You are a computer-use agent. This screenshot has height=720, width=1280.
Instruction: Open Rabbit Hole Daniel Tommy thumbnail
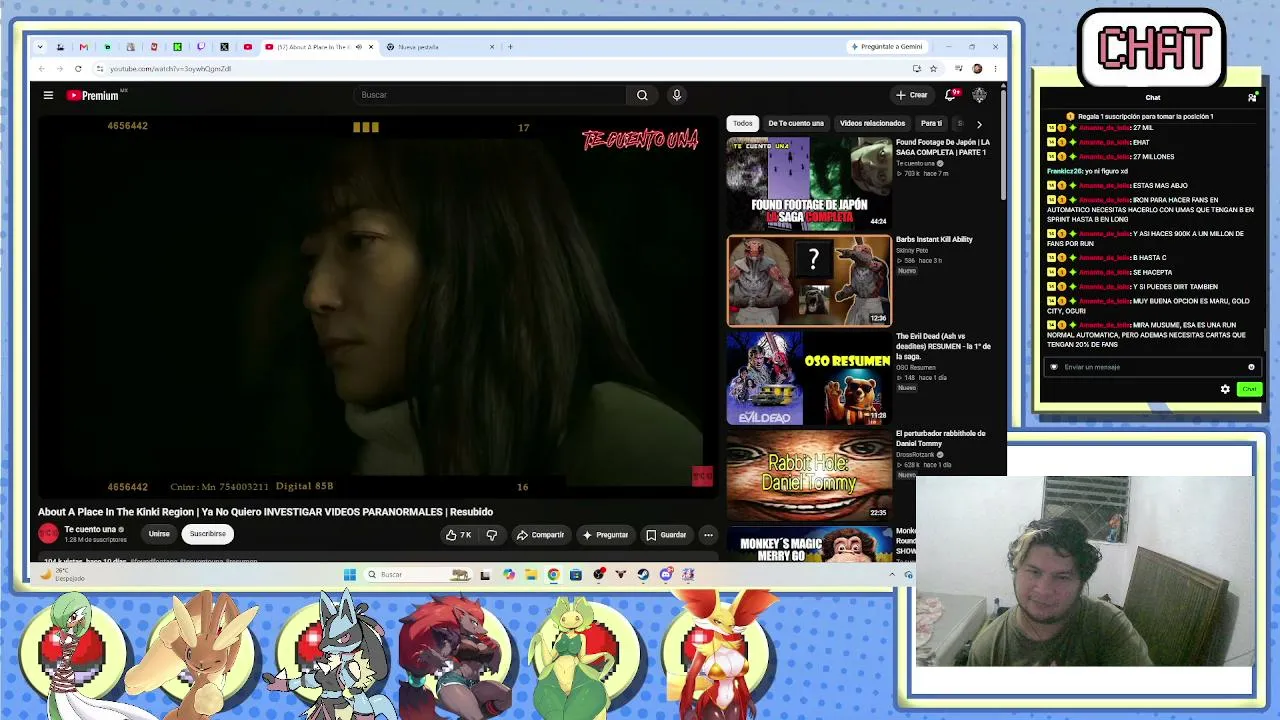click(x=809, y=475)
